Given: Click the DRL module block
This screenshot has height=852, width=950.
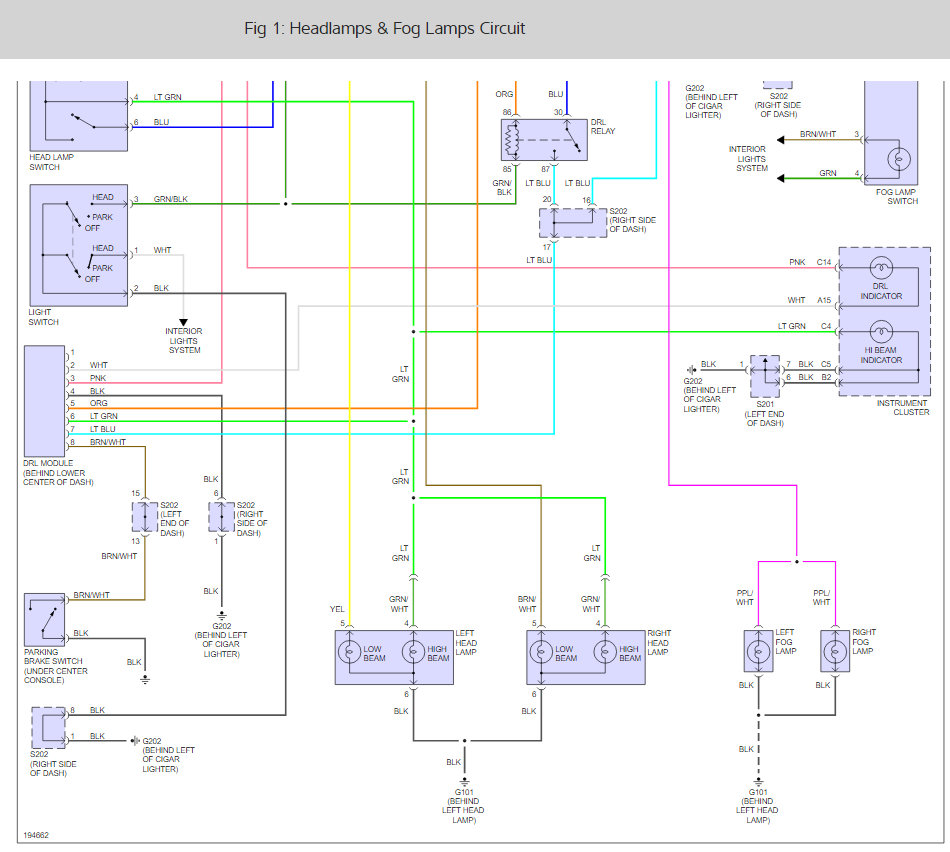Looking at the screenshot, I should [x=44, y=401].
